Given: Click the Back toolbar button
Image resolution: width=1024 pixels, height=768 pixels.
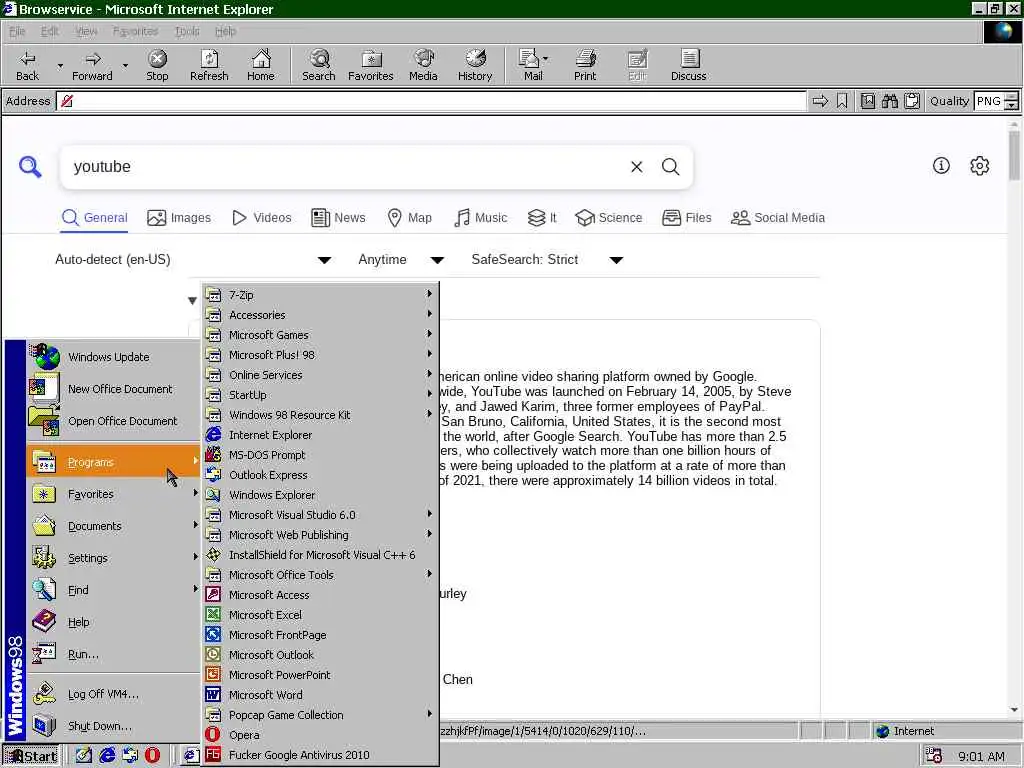Looking at the screenshot, I should coord(27,65).
